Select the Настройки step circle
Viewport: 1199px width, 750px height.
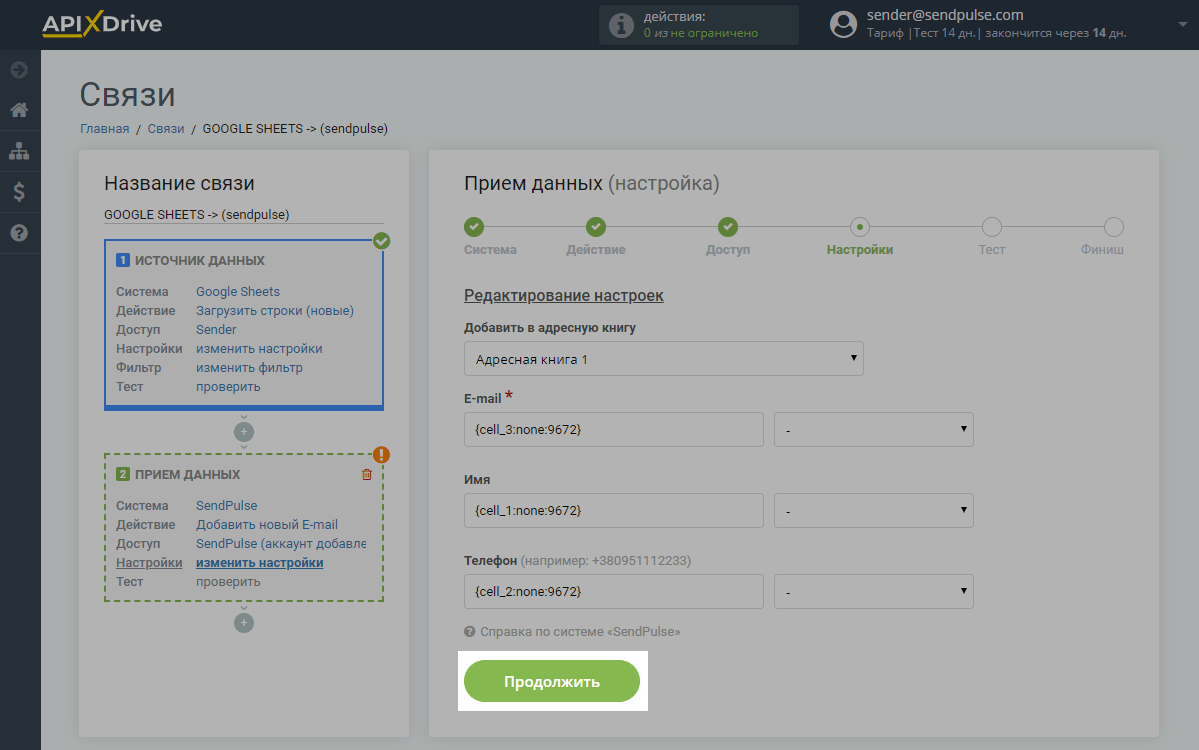coord(859,227)
